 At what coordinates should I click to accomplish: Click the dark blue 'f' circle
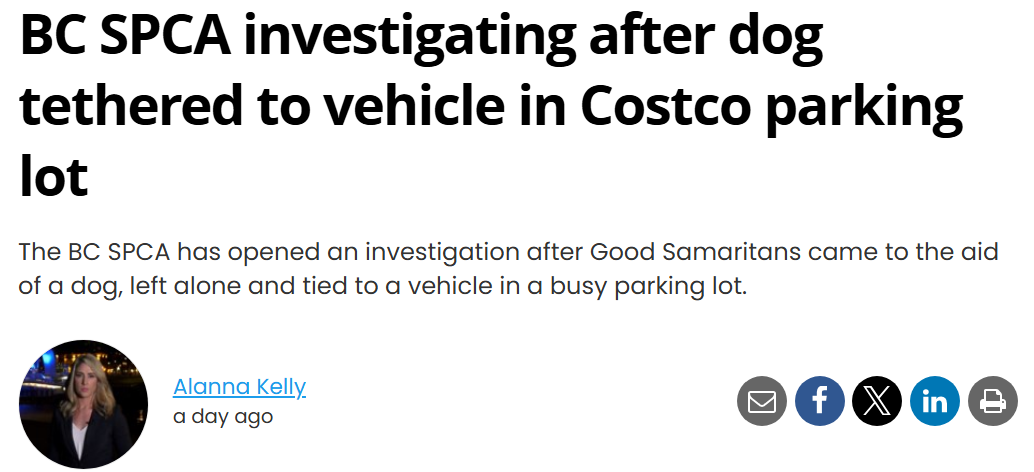pos(820,401)
